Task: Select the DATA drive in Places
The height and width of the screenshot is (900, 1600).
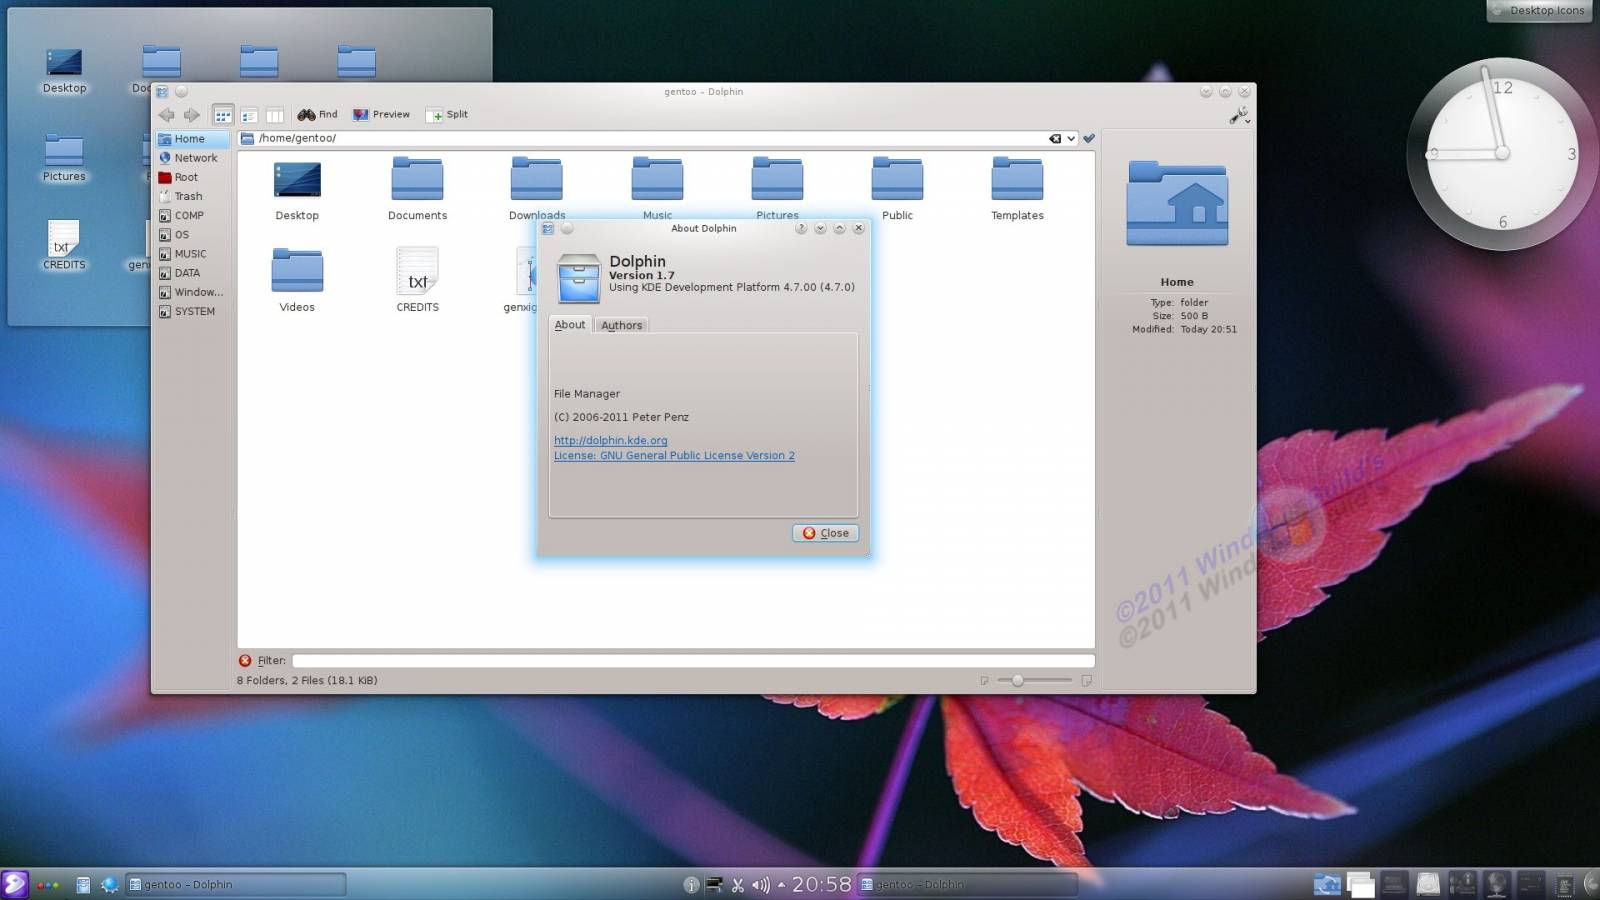Action: coord(193,273)
